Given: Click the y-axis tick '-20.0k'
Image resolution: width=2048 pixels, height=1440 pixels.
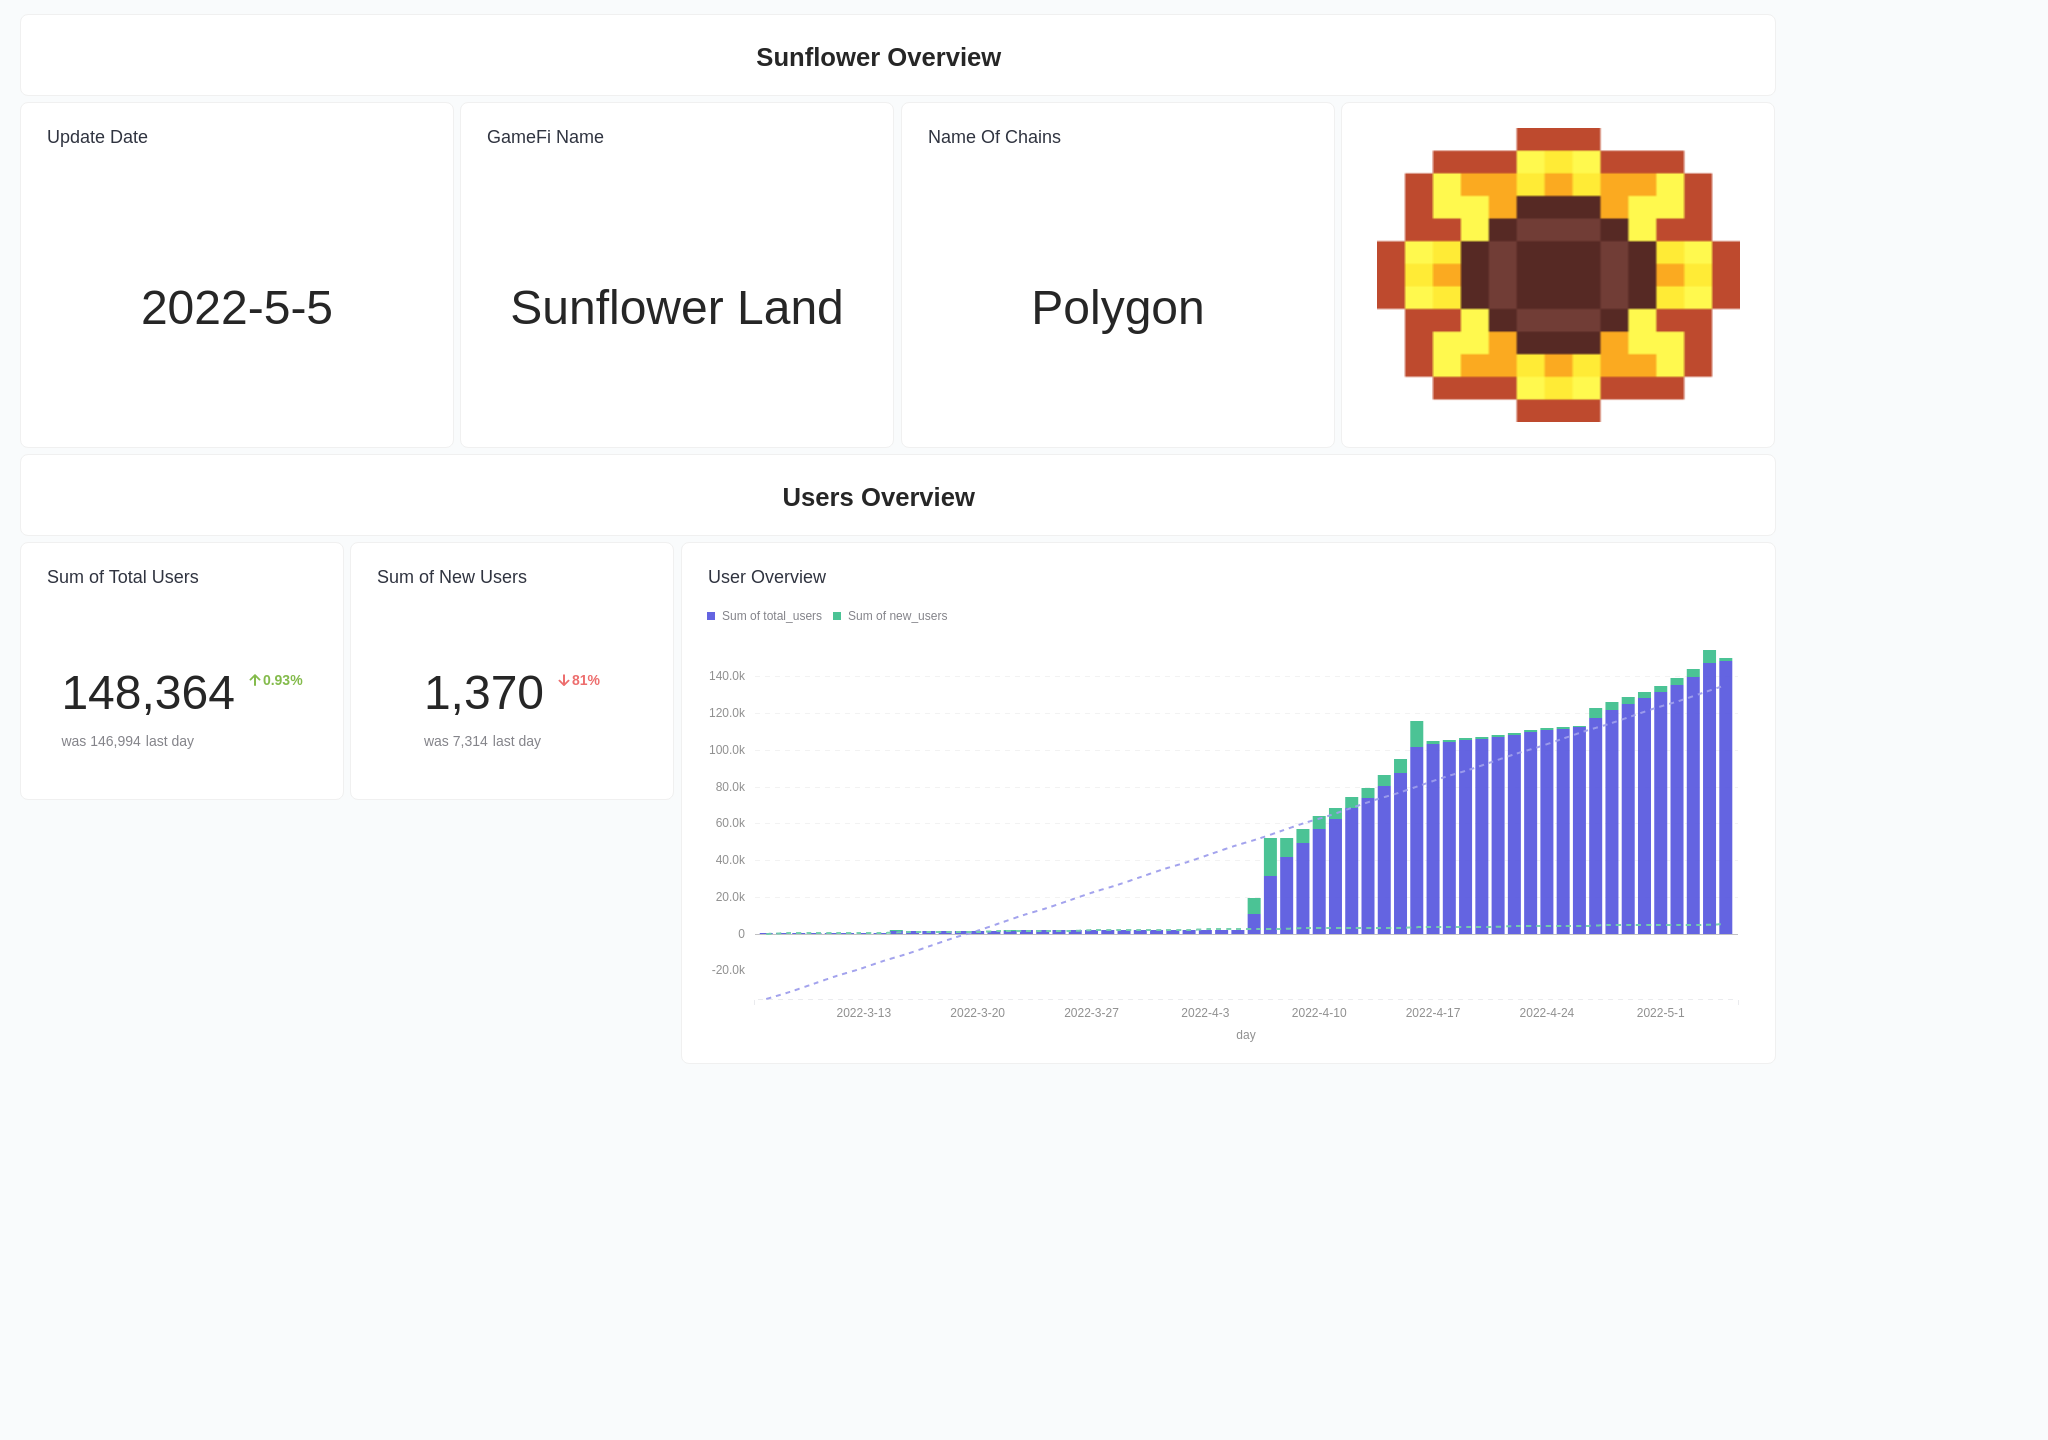Looking at the screenshot, I should tap(728, 970).
